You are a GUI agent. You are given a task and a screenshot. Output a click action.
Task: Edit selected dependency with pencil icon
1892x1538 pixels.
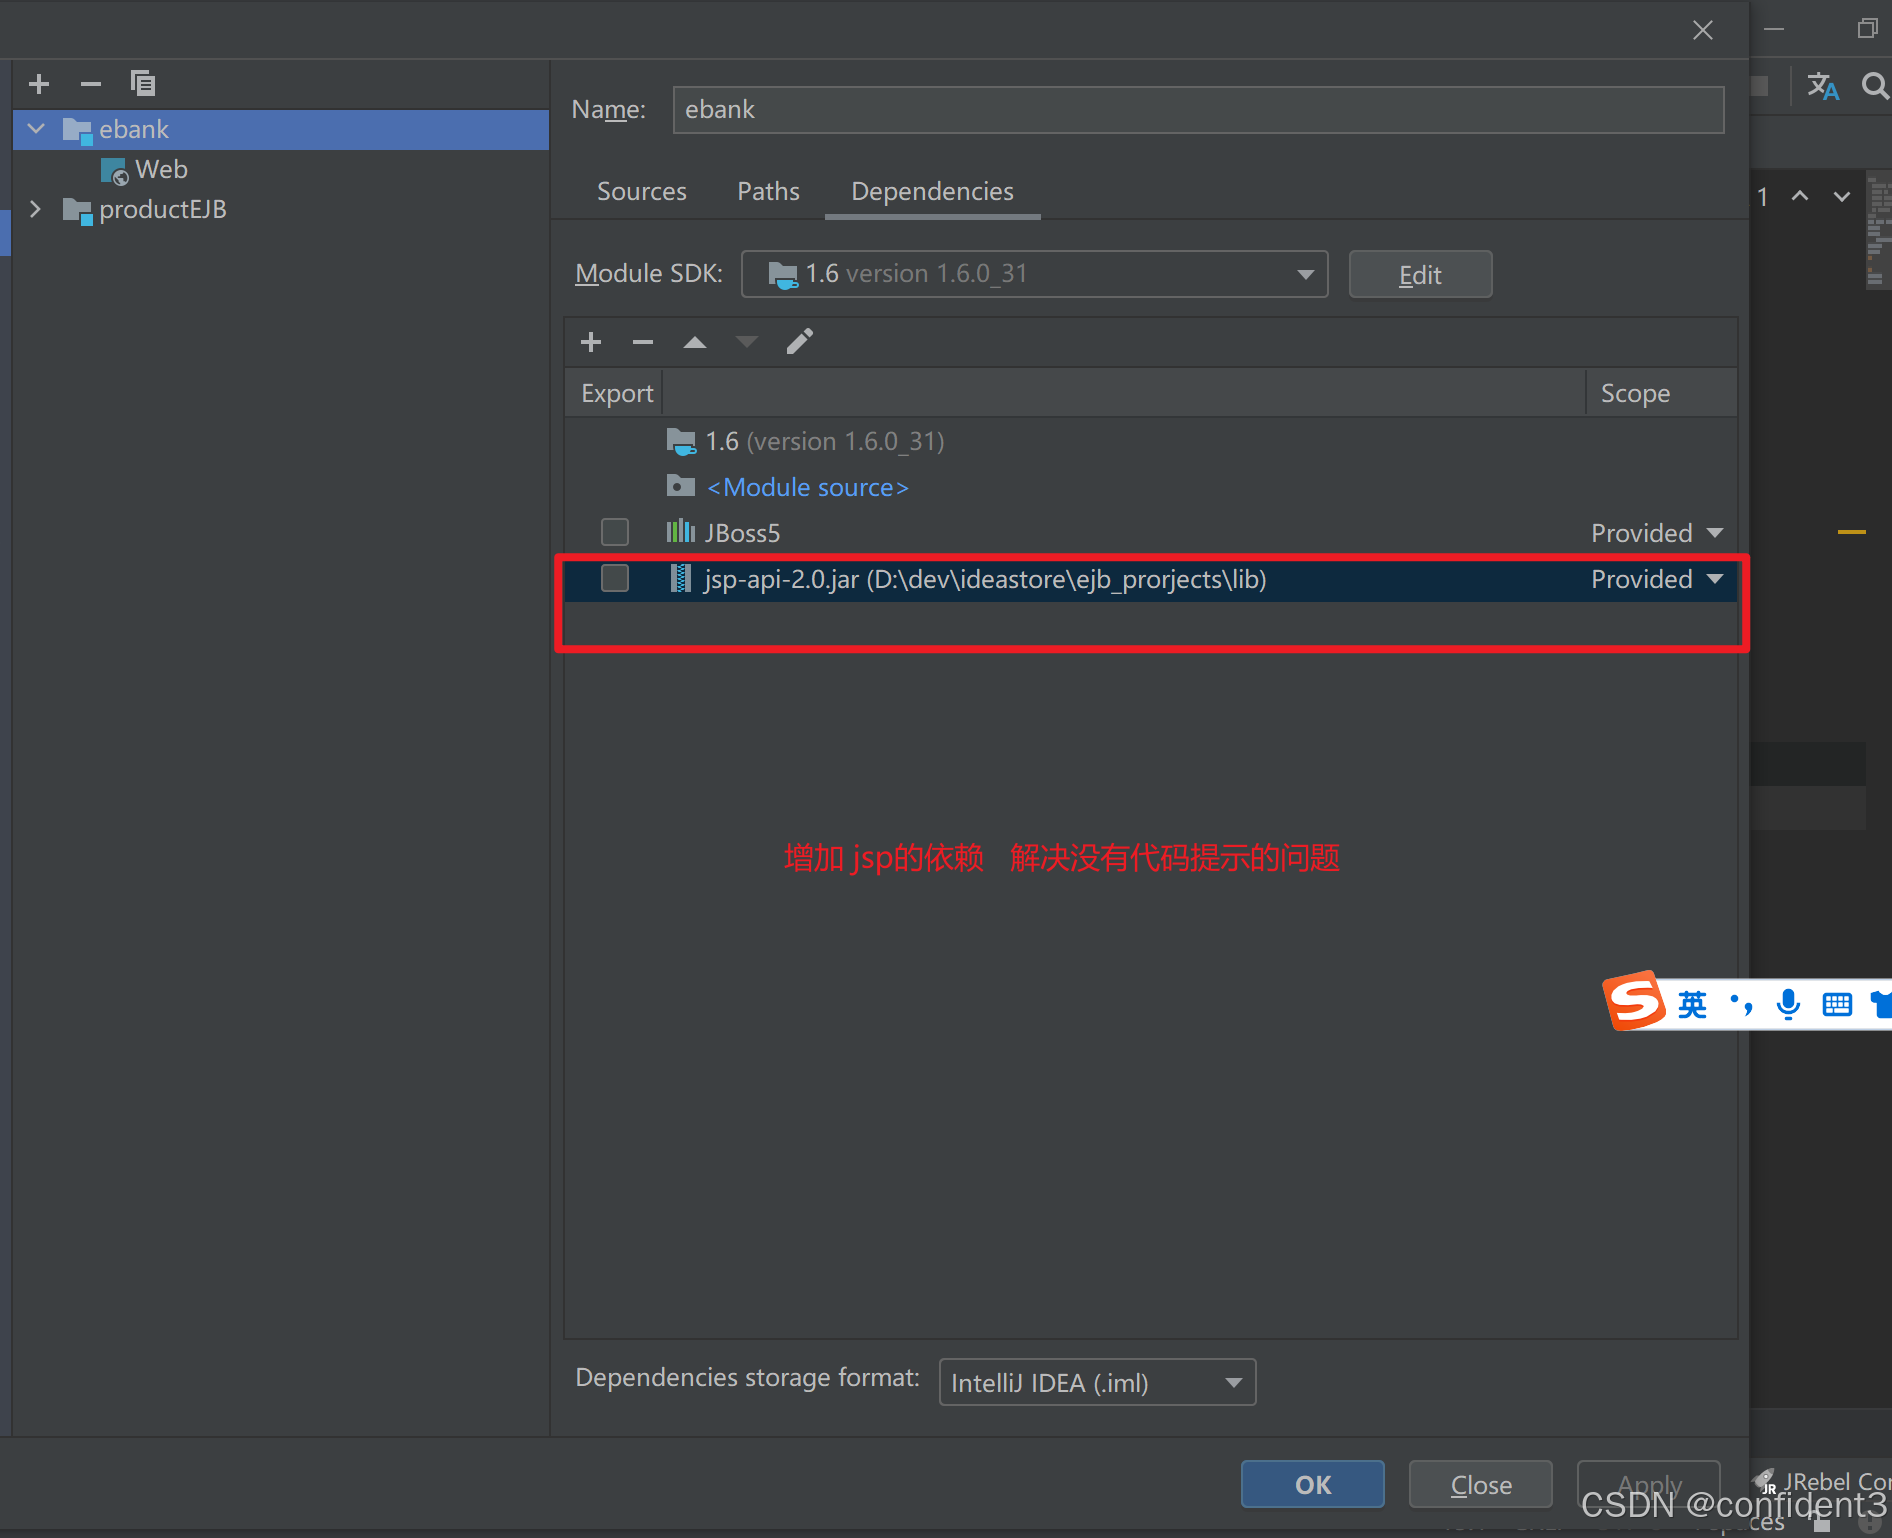799,342
